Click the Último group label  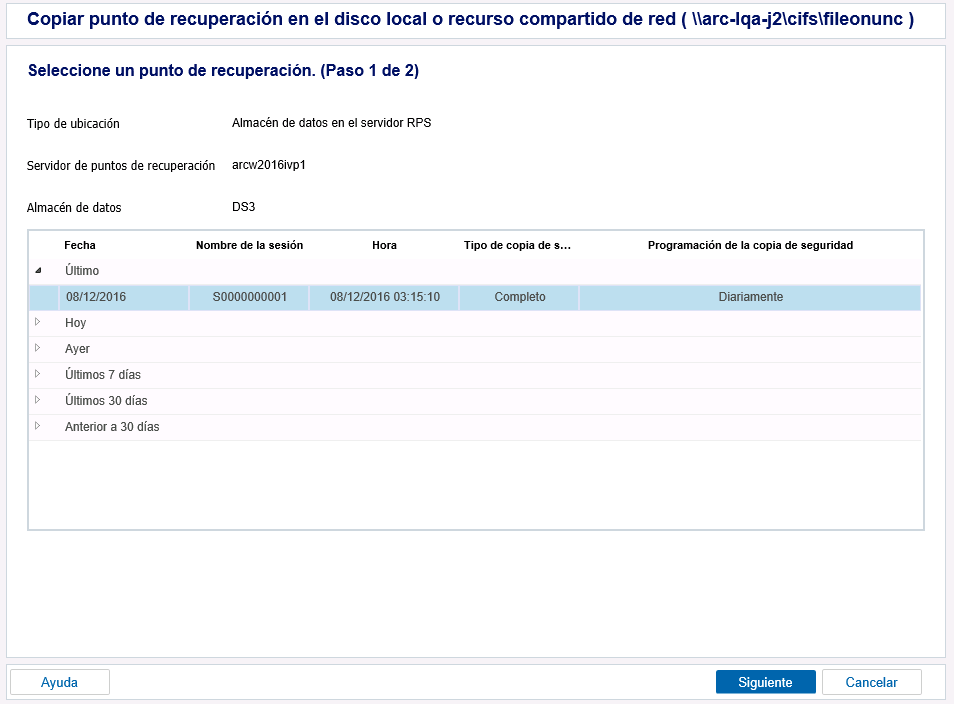82,271
